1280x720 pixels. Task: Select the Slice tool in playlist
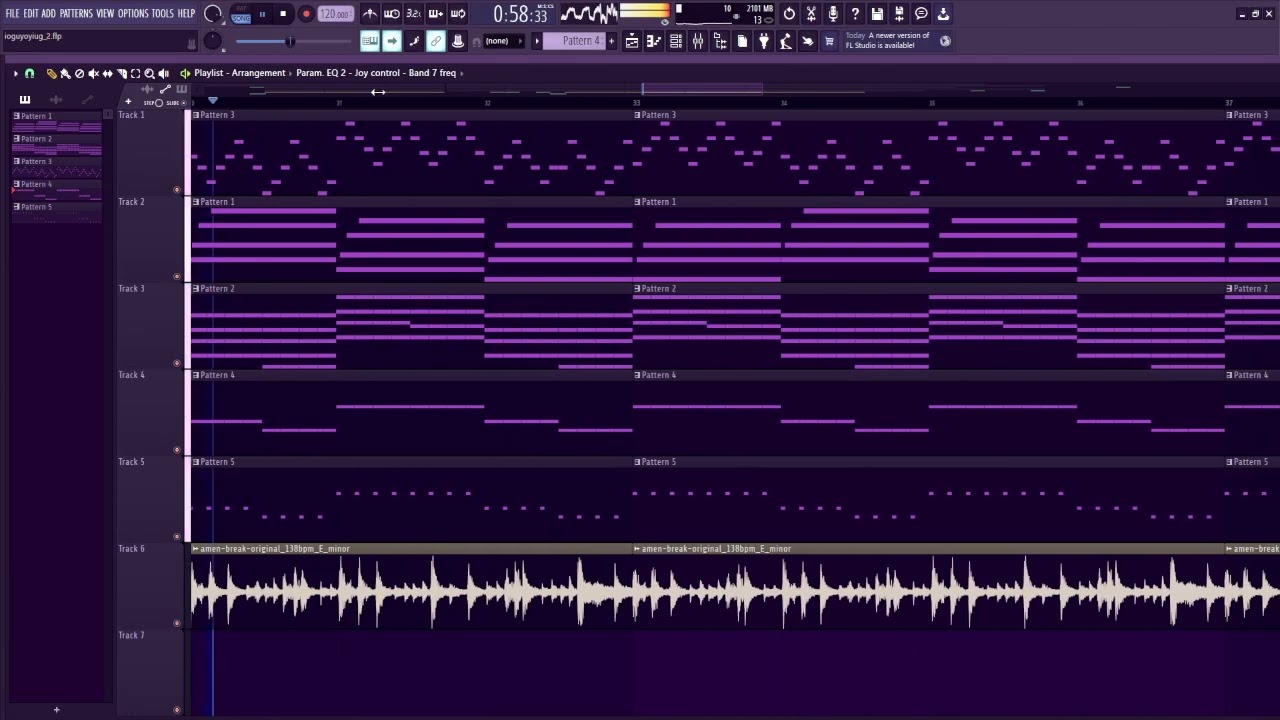[x=122, y=73]
